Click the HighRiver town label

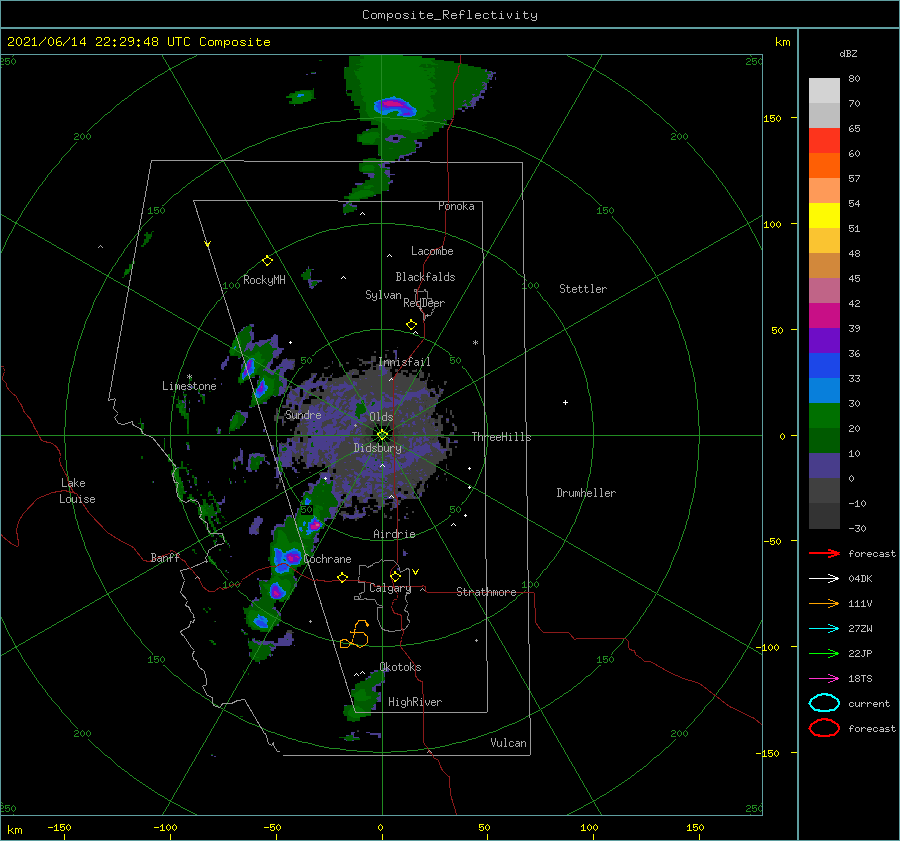[415, 702]
